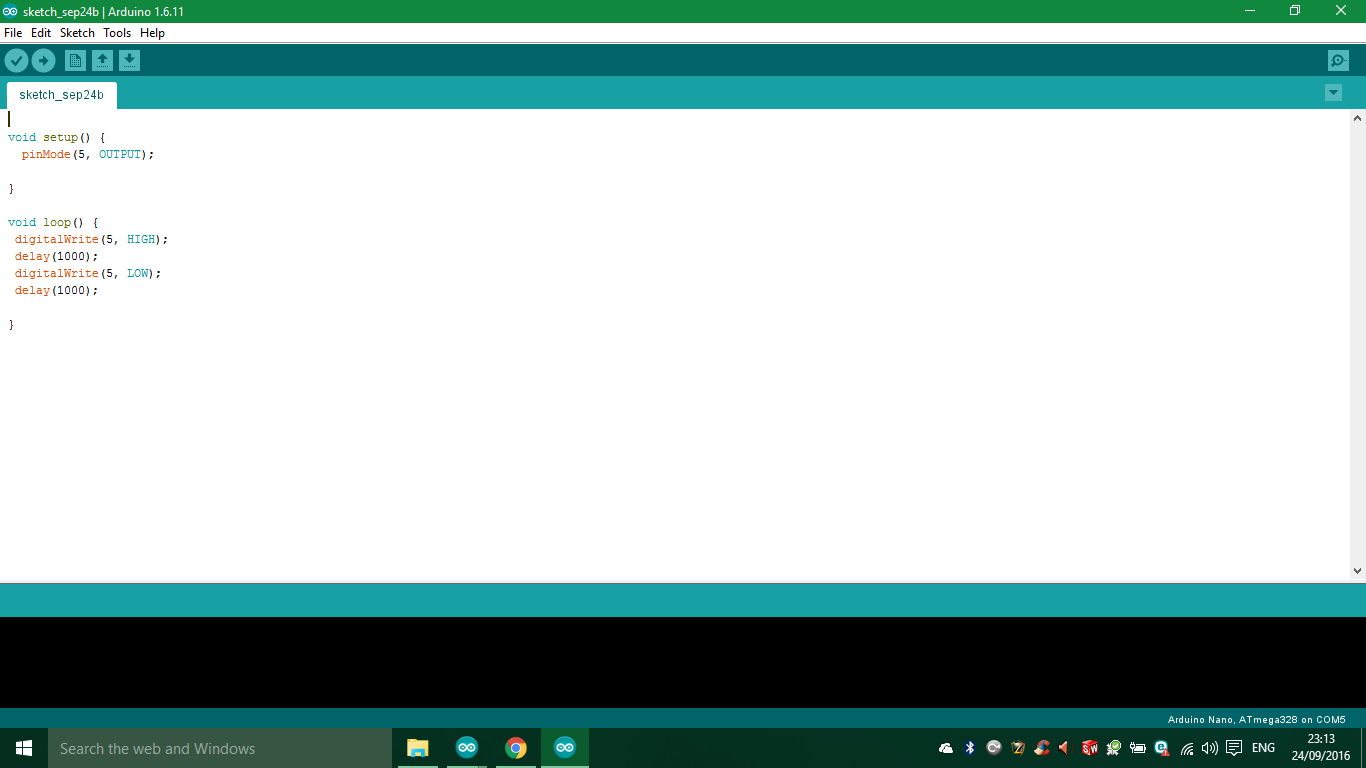This screenshot has width=1366, height=768.
Task: Click the shield 'Z' tray icon
Action: [1018, 748]
